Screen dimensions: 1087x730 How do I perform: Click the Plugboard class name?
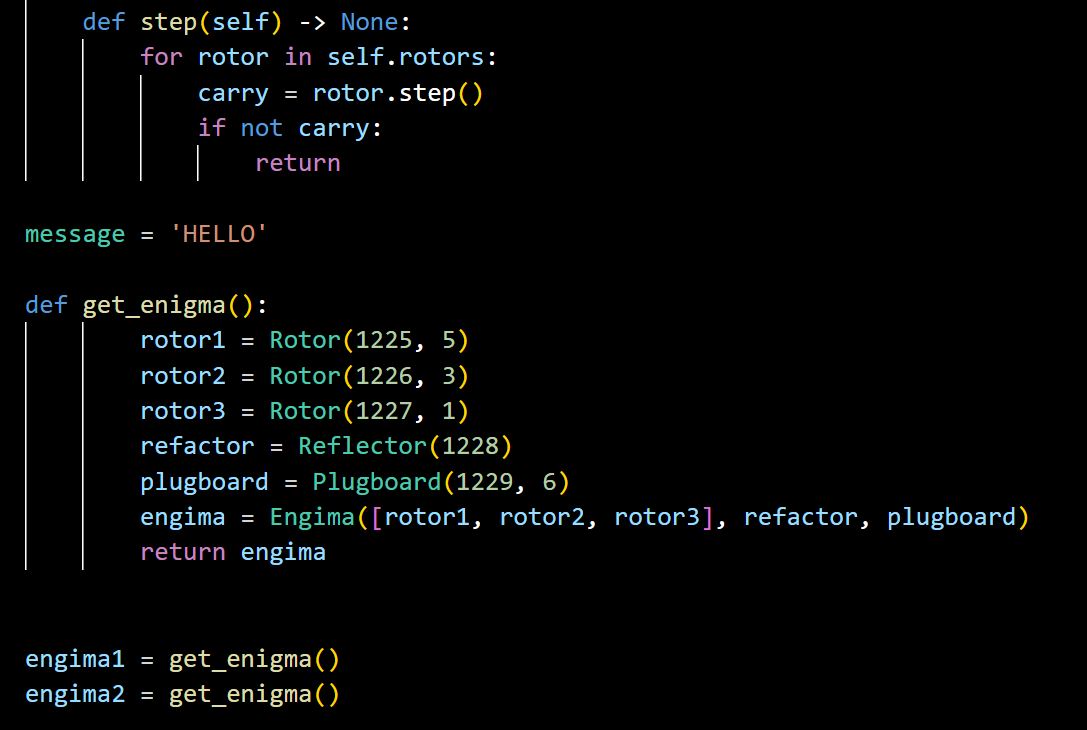click(x=376, y=482)
